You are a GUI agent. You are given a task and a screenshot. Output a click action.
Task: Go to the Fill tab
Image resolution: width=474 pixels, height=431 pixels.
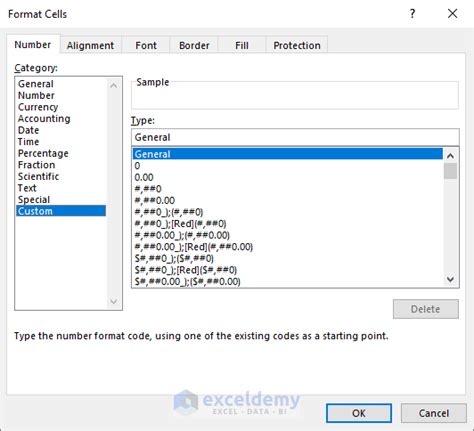click(242, 45)
